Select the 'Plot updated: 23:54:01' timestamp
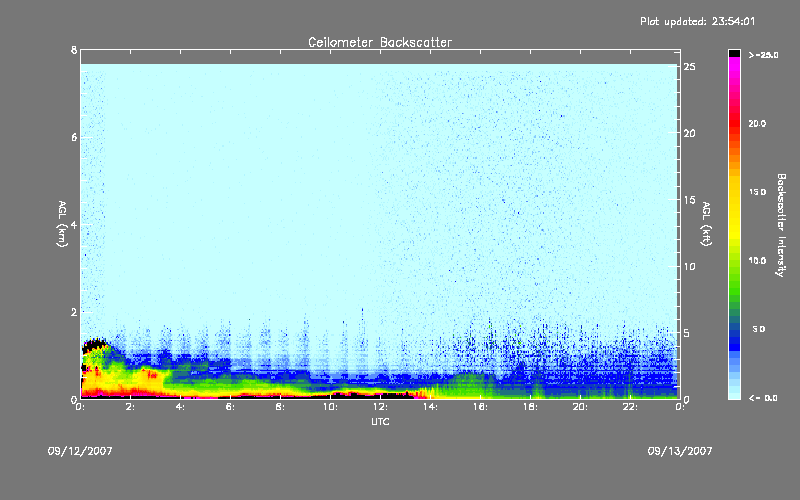This screenshot has height=500, width=800. [697, 21]
